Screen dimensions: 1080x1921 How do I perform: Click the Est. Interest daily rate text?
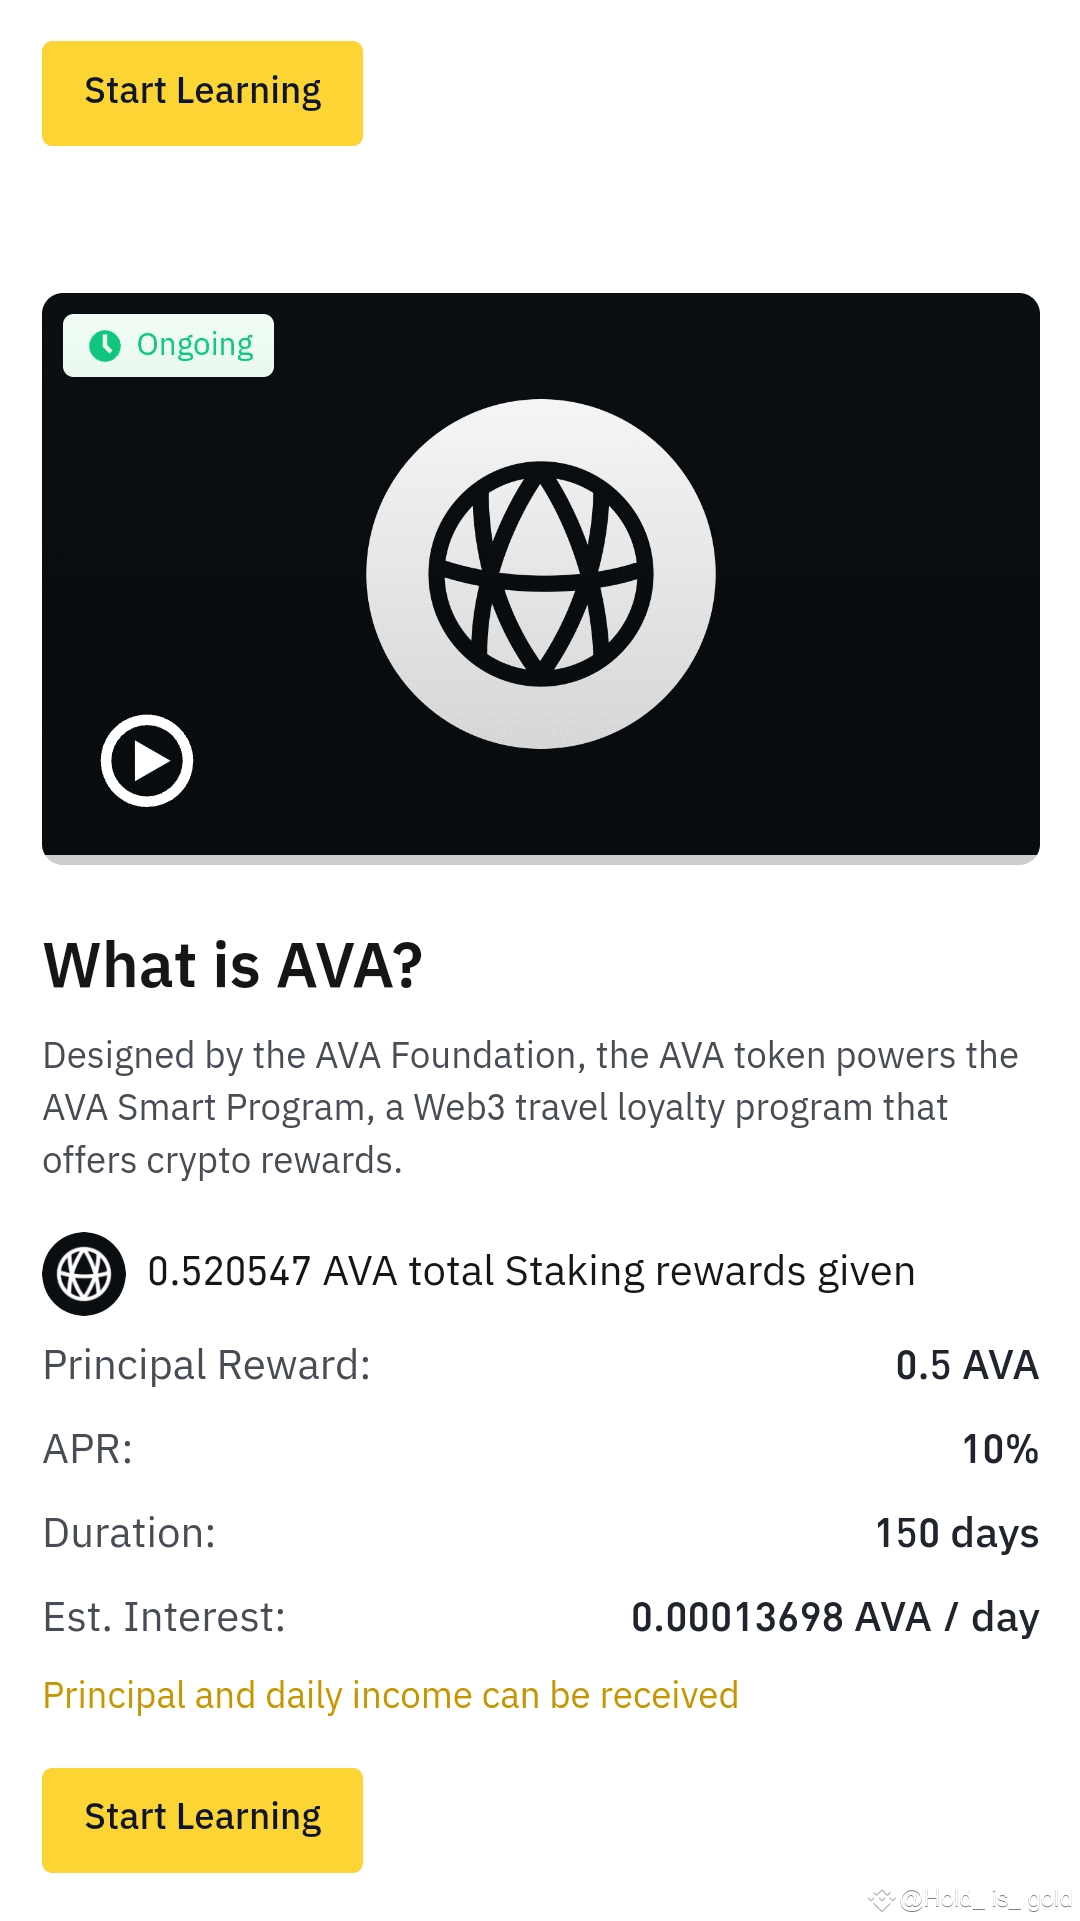(834, 1616)
